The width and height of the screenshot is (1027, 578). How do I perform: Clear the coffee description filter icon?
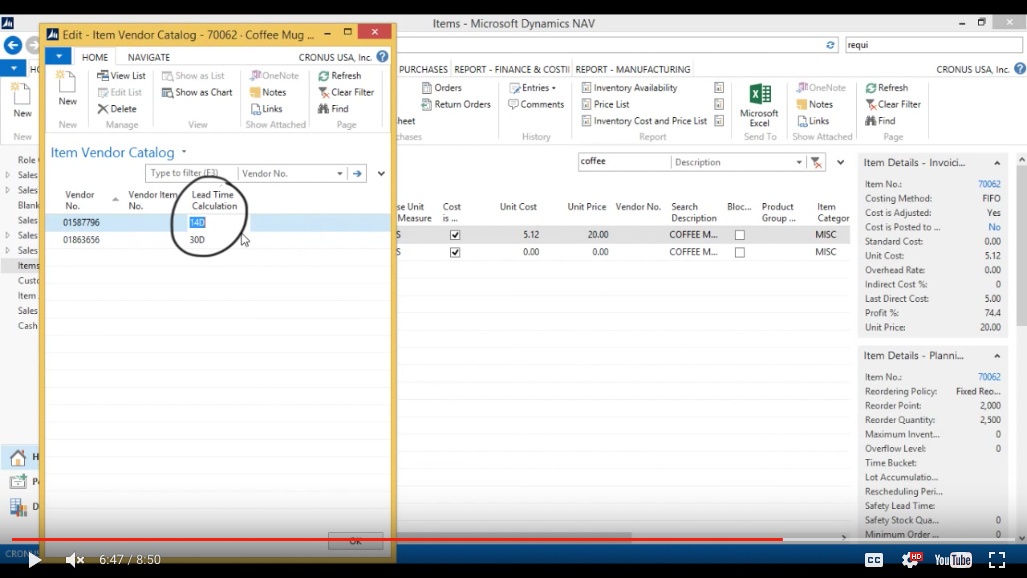(x=816, y=163)
